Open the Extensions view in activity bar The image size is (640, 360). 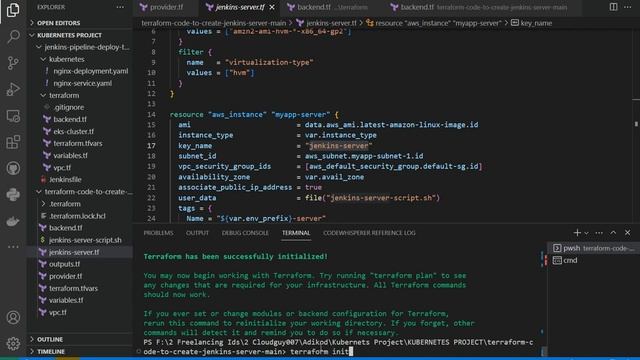pos(13,142)
